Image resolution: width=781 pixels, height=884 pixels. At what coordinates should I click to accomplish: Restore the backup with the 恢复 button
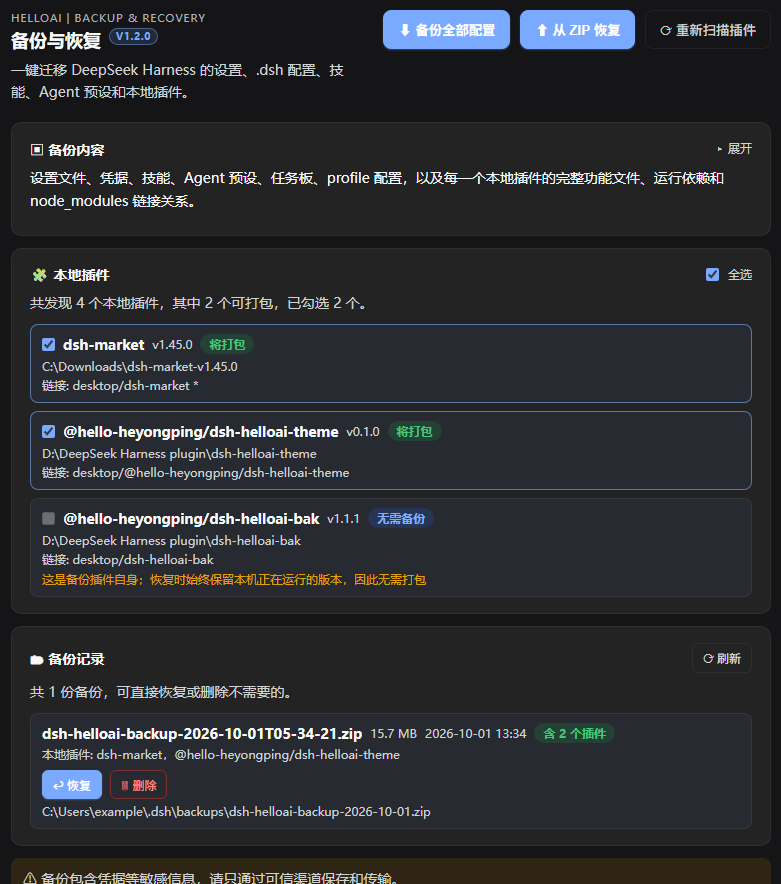click(72, 785)
